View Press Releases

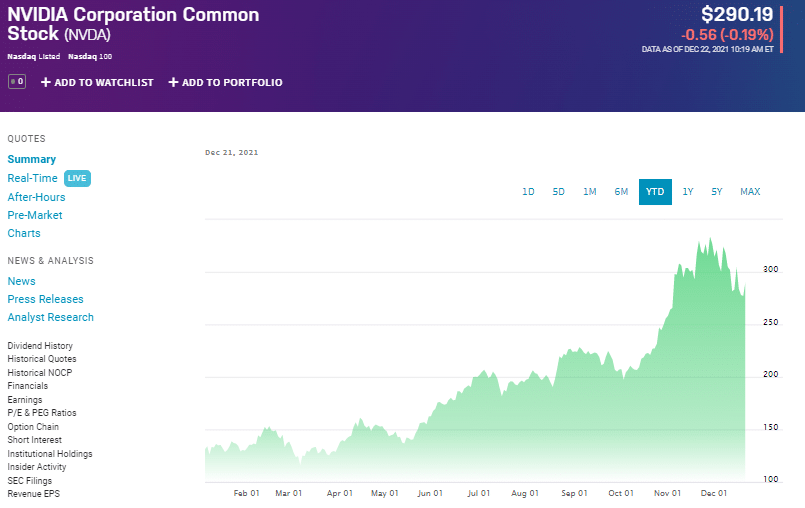pos(45,299)
